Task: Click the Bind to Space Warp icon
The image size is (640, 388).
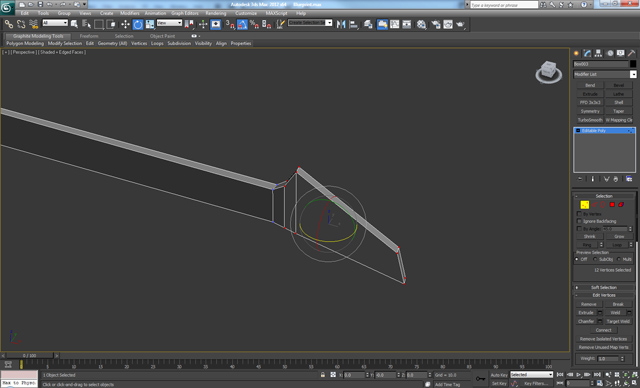Action: click(x=33, y=24)
